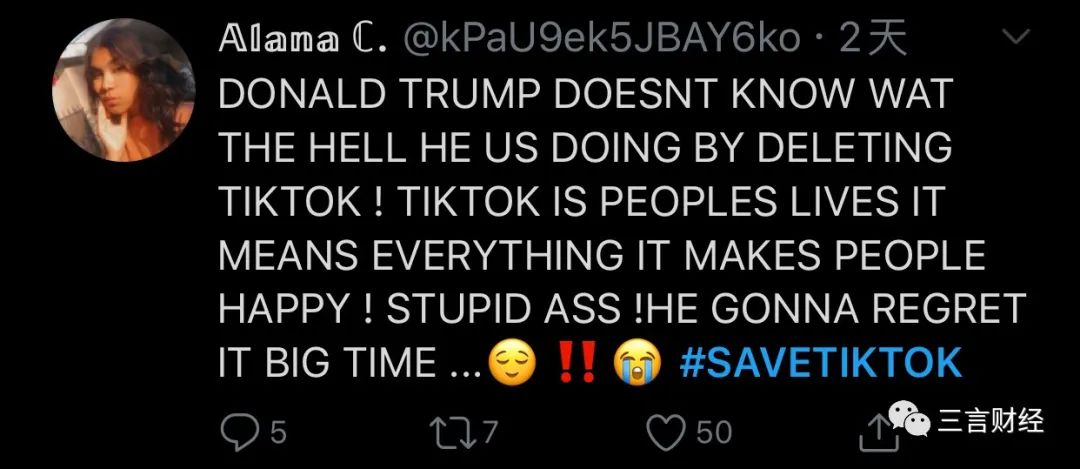Open Alana C.'s profile picture
1080x469 pixels.
coord(123,90)
